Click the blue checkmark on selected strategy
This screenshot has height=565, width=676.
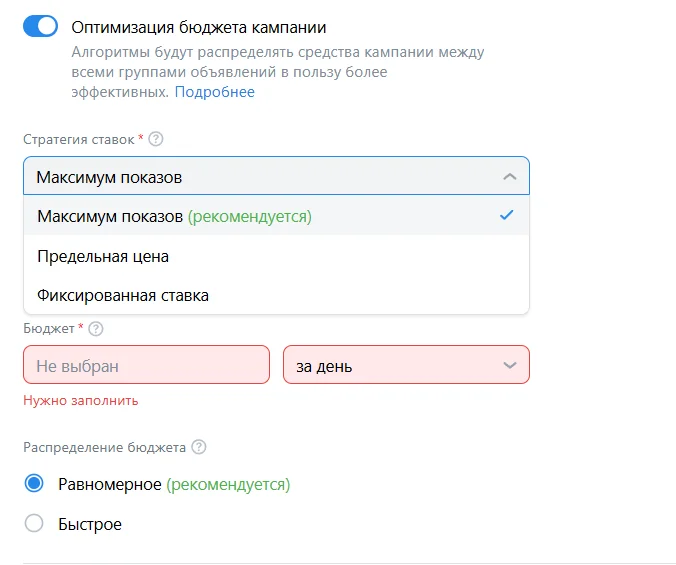[507, 215]
